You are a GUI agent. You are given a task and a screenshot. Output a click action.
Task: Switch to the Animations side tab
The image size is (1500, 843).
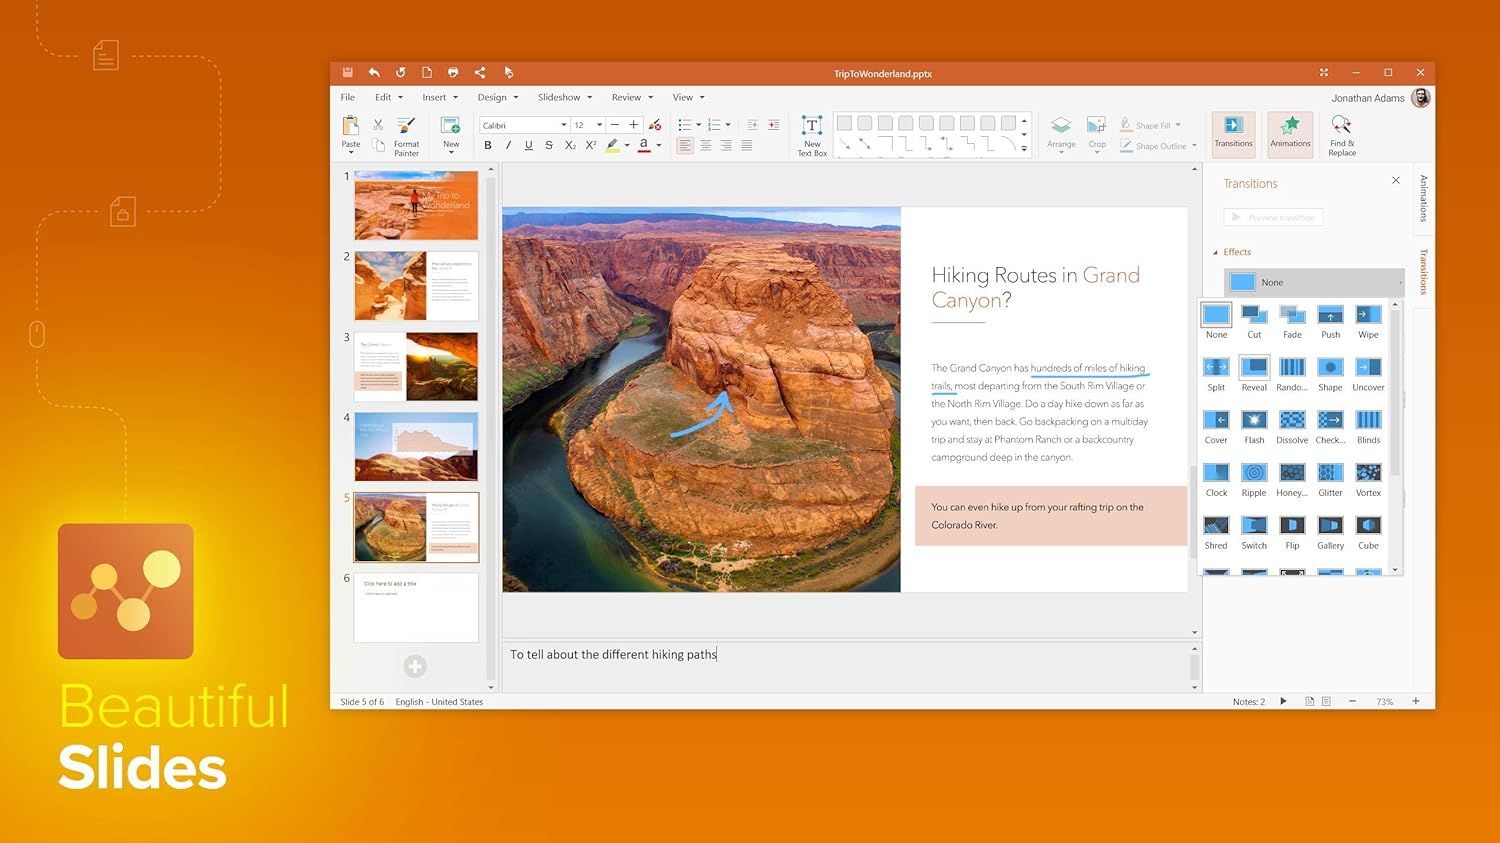(1423, 198)
